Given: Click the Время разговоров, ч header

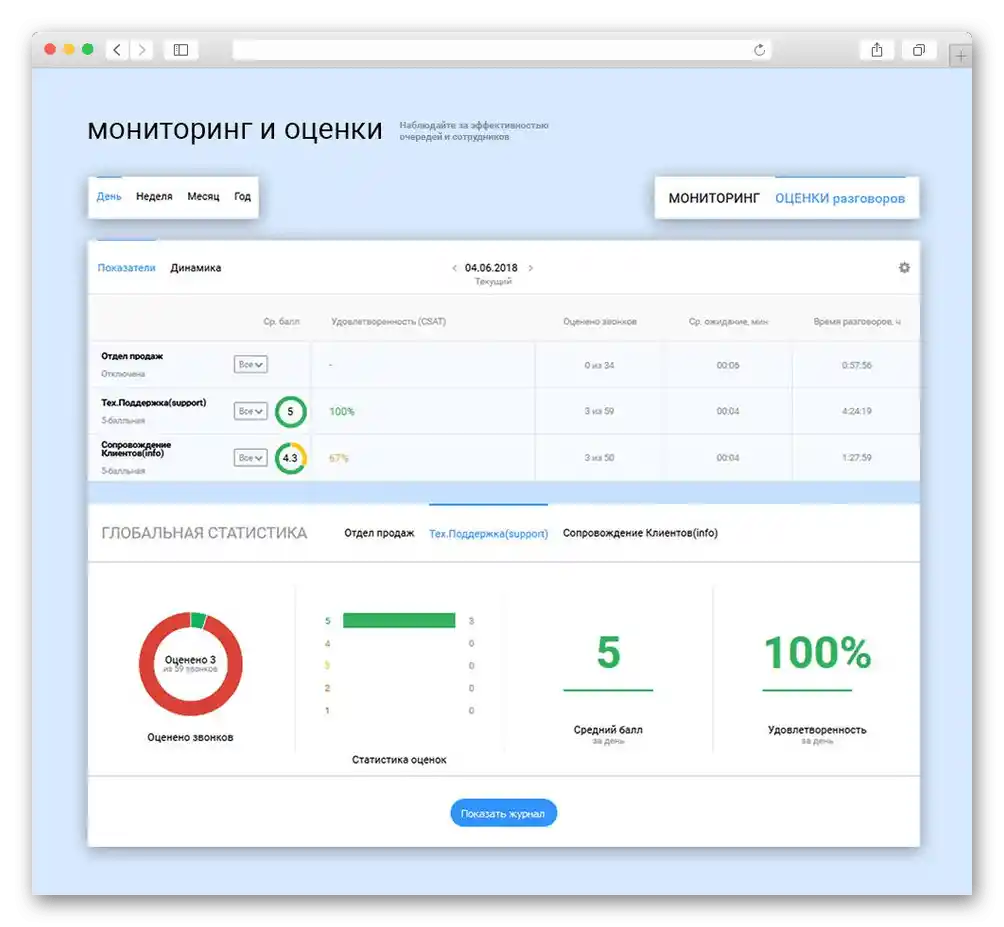Looking at the screenshot, I should (x=857, y=321).
